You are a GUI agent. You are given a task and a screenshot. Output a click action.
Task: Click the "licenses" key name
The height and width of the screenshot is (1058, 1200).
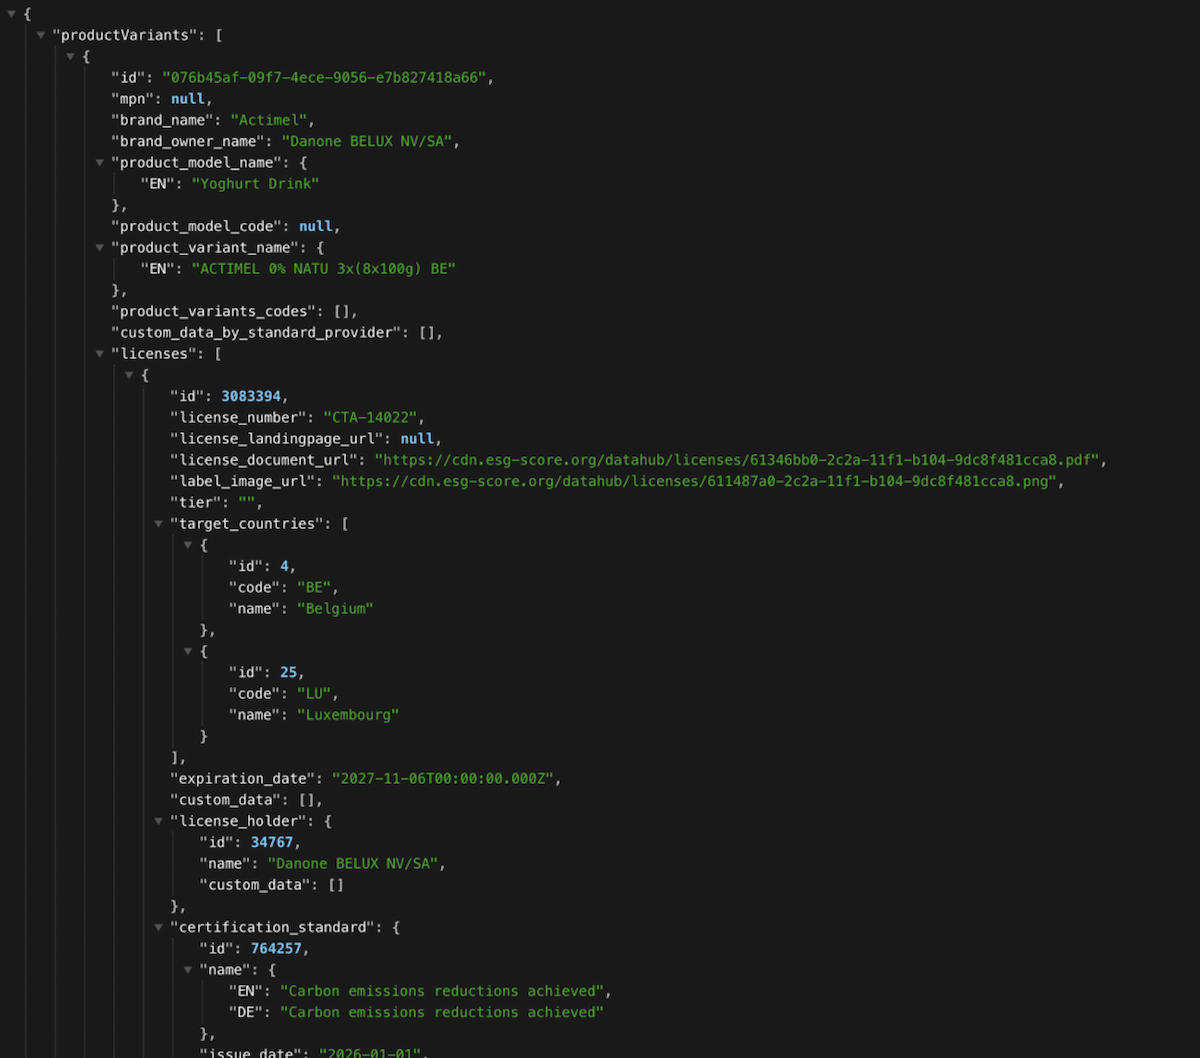(x=153, y=354)
